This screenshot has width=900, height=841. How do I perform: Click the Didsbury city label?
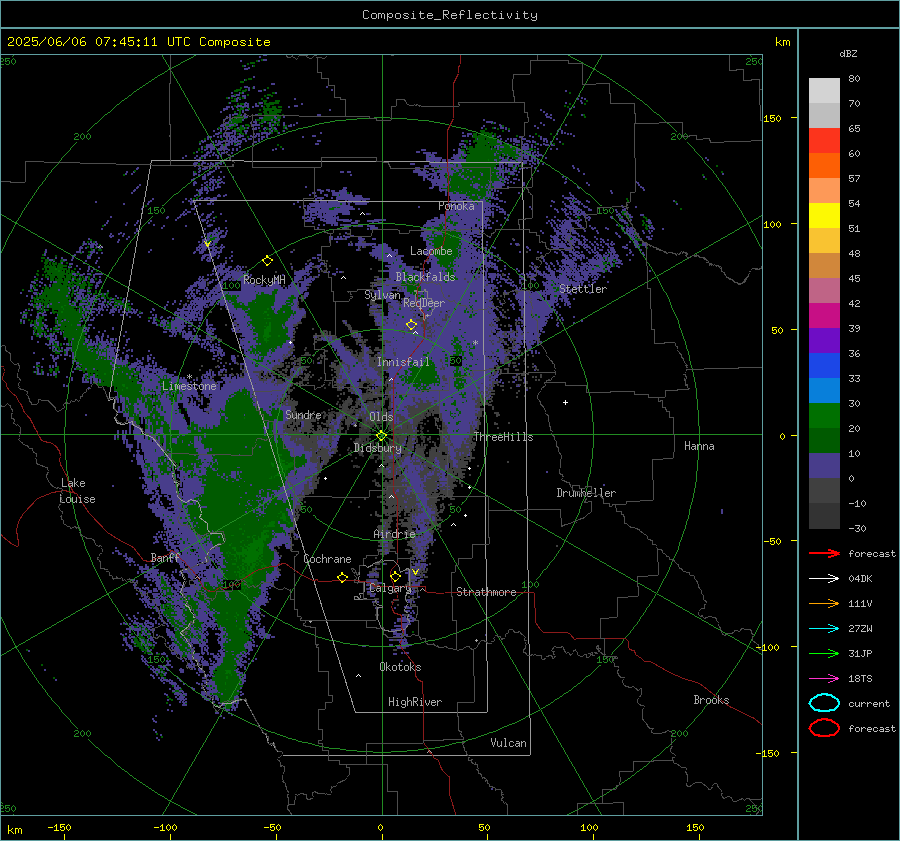[x=377, y=448]
